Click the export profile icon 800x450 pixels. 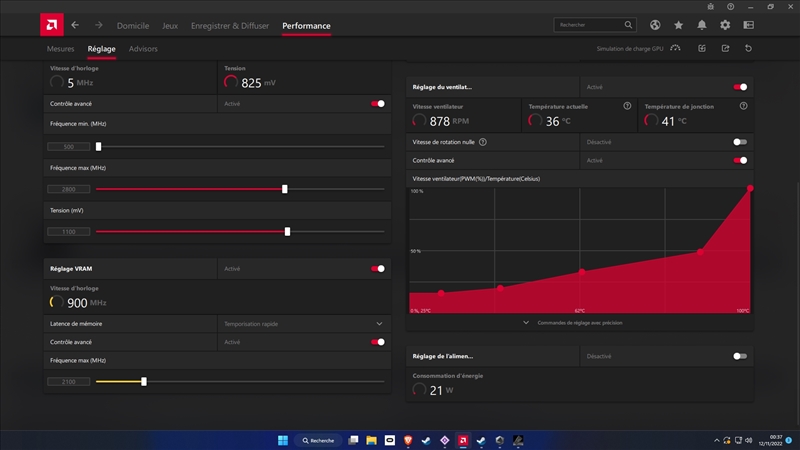point(725,48)
